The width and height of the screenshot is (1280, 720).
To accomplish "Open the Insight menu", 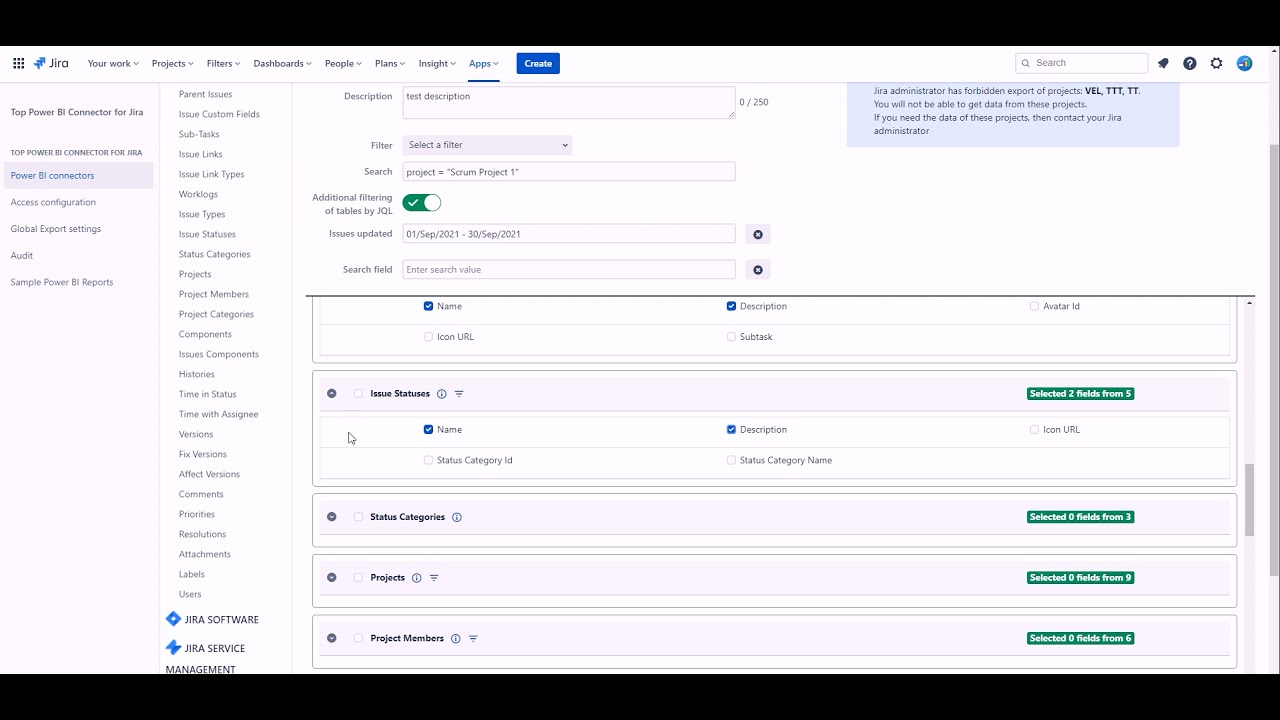I will [437, 63].
